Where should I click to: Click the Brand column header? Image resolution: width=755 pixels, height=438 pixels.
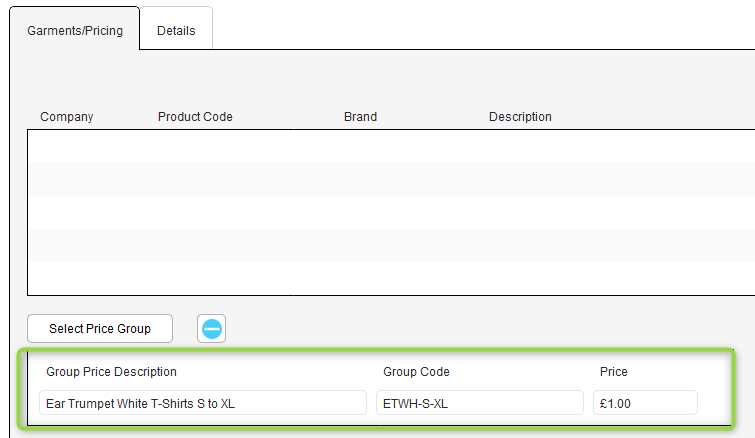pos(360,117)
